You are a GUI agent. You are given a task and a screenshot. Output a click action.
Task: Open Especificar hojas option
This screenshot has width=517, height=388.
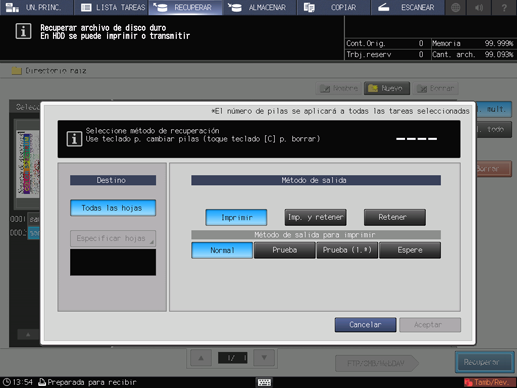(113, 238)
